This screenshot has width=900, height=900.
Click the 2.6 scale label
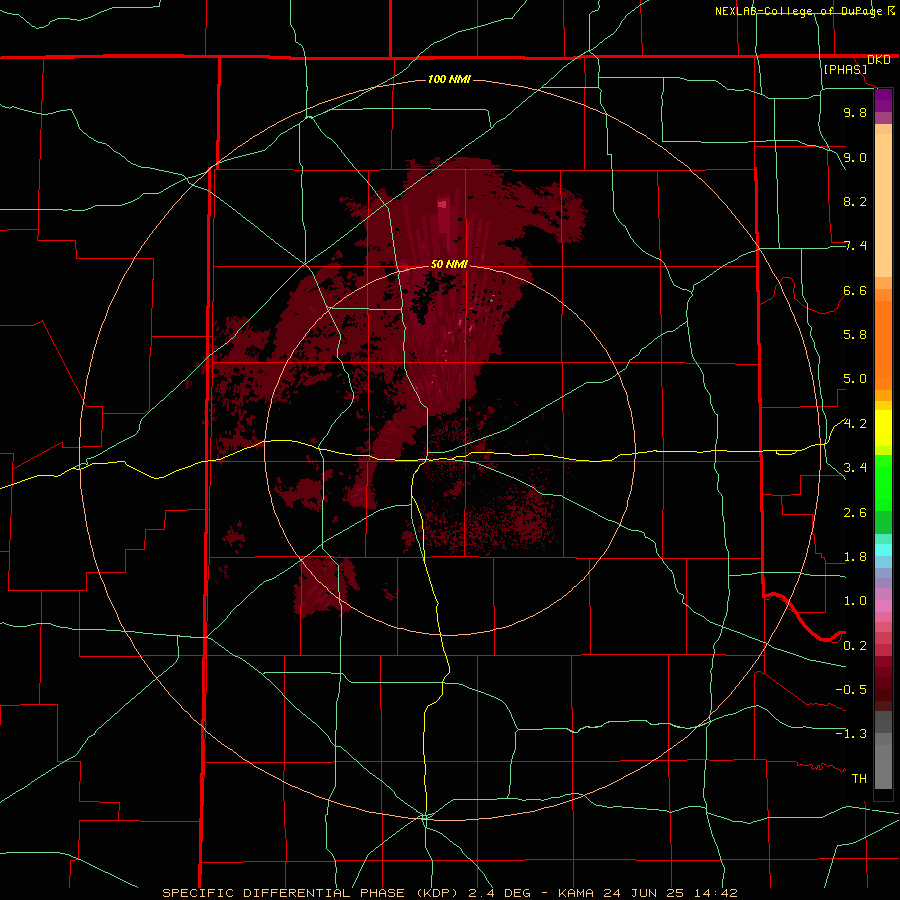click(855, 513)
